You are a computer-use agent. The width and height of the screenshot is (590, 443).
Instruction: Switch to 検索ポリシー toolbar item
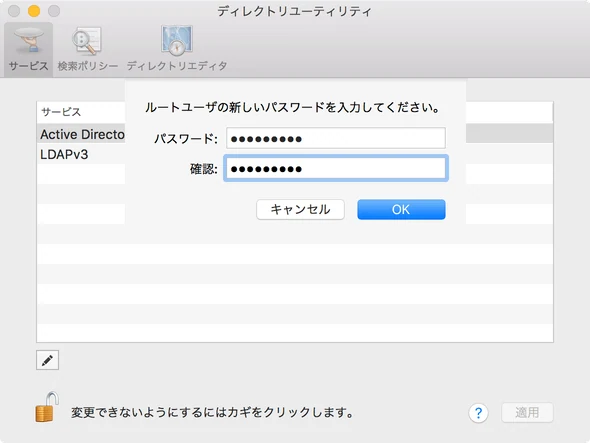point(87,50)
